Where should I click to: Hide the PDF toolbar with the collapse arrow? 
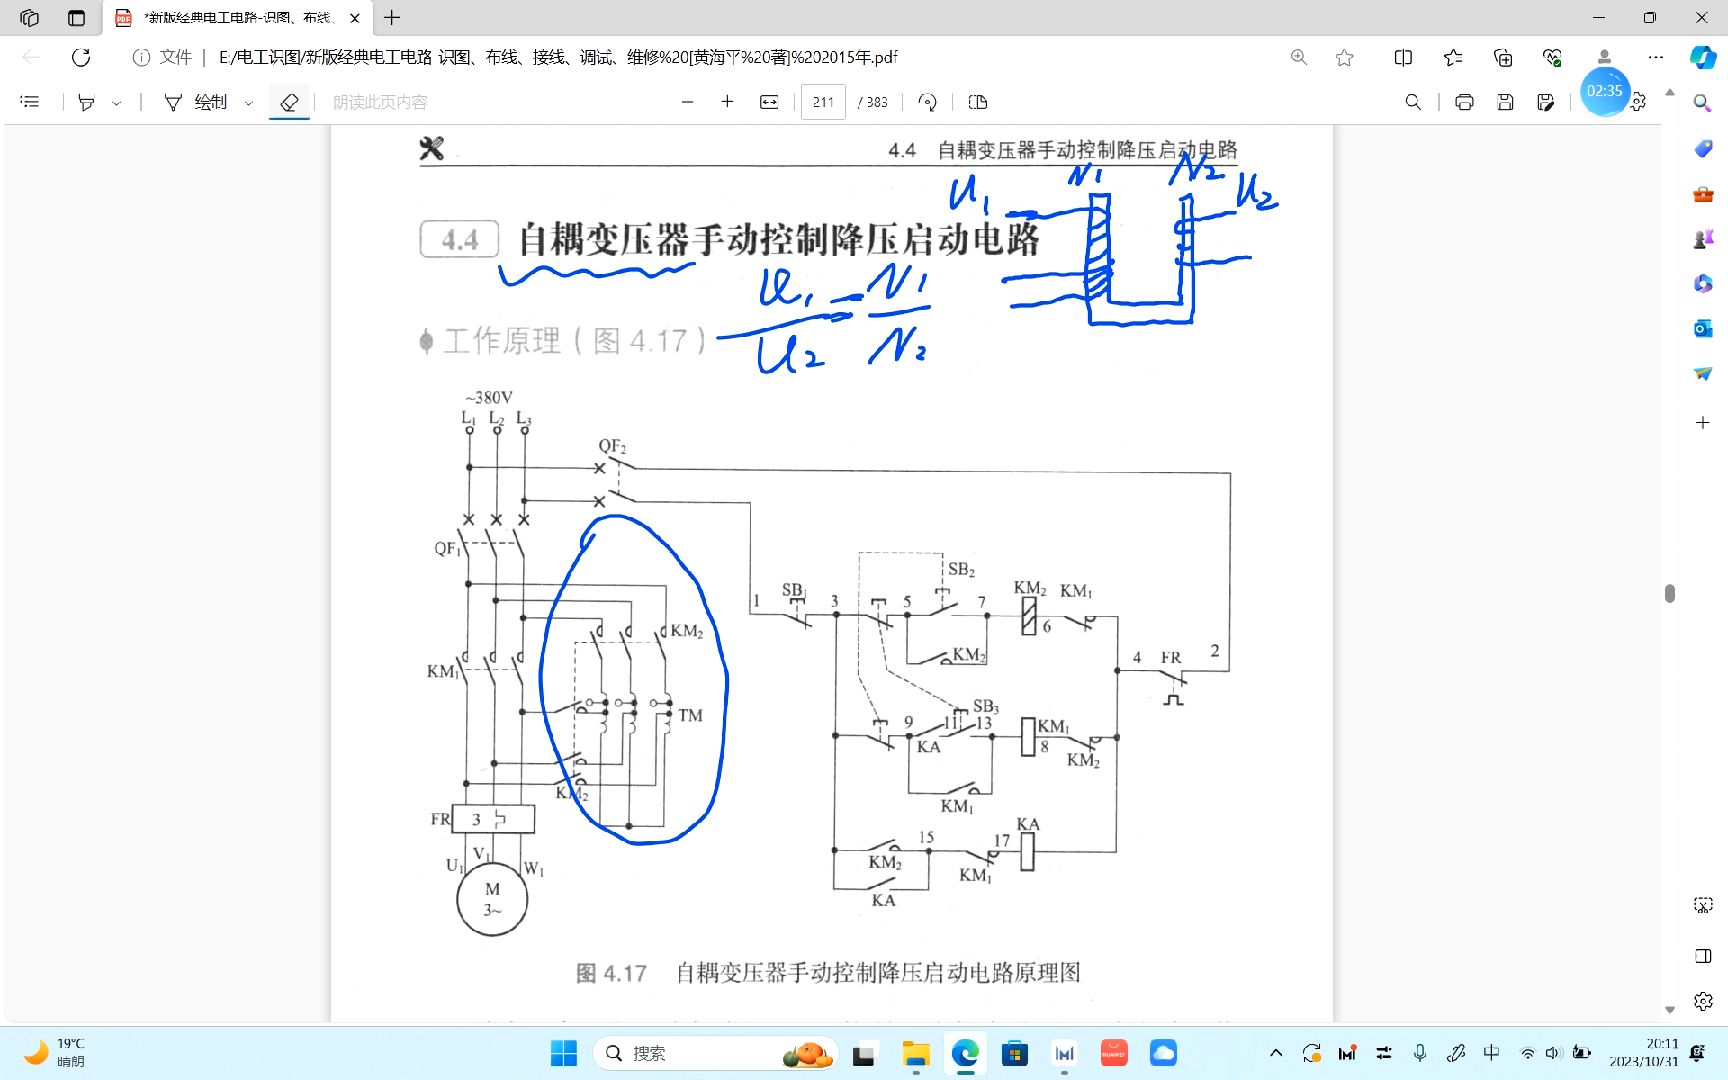point(1669,91)
